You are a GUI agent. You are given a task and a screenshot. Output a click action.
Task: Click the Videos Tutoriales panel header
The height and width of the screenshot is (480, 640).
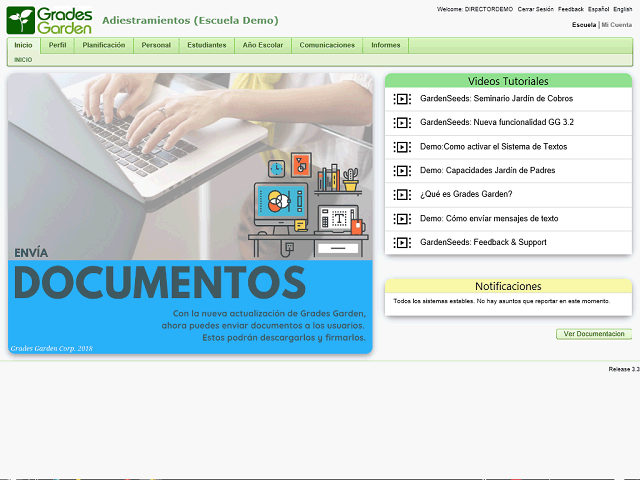click(x=508, y=81)
